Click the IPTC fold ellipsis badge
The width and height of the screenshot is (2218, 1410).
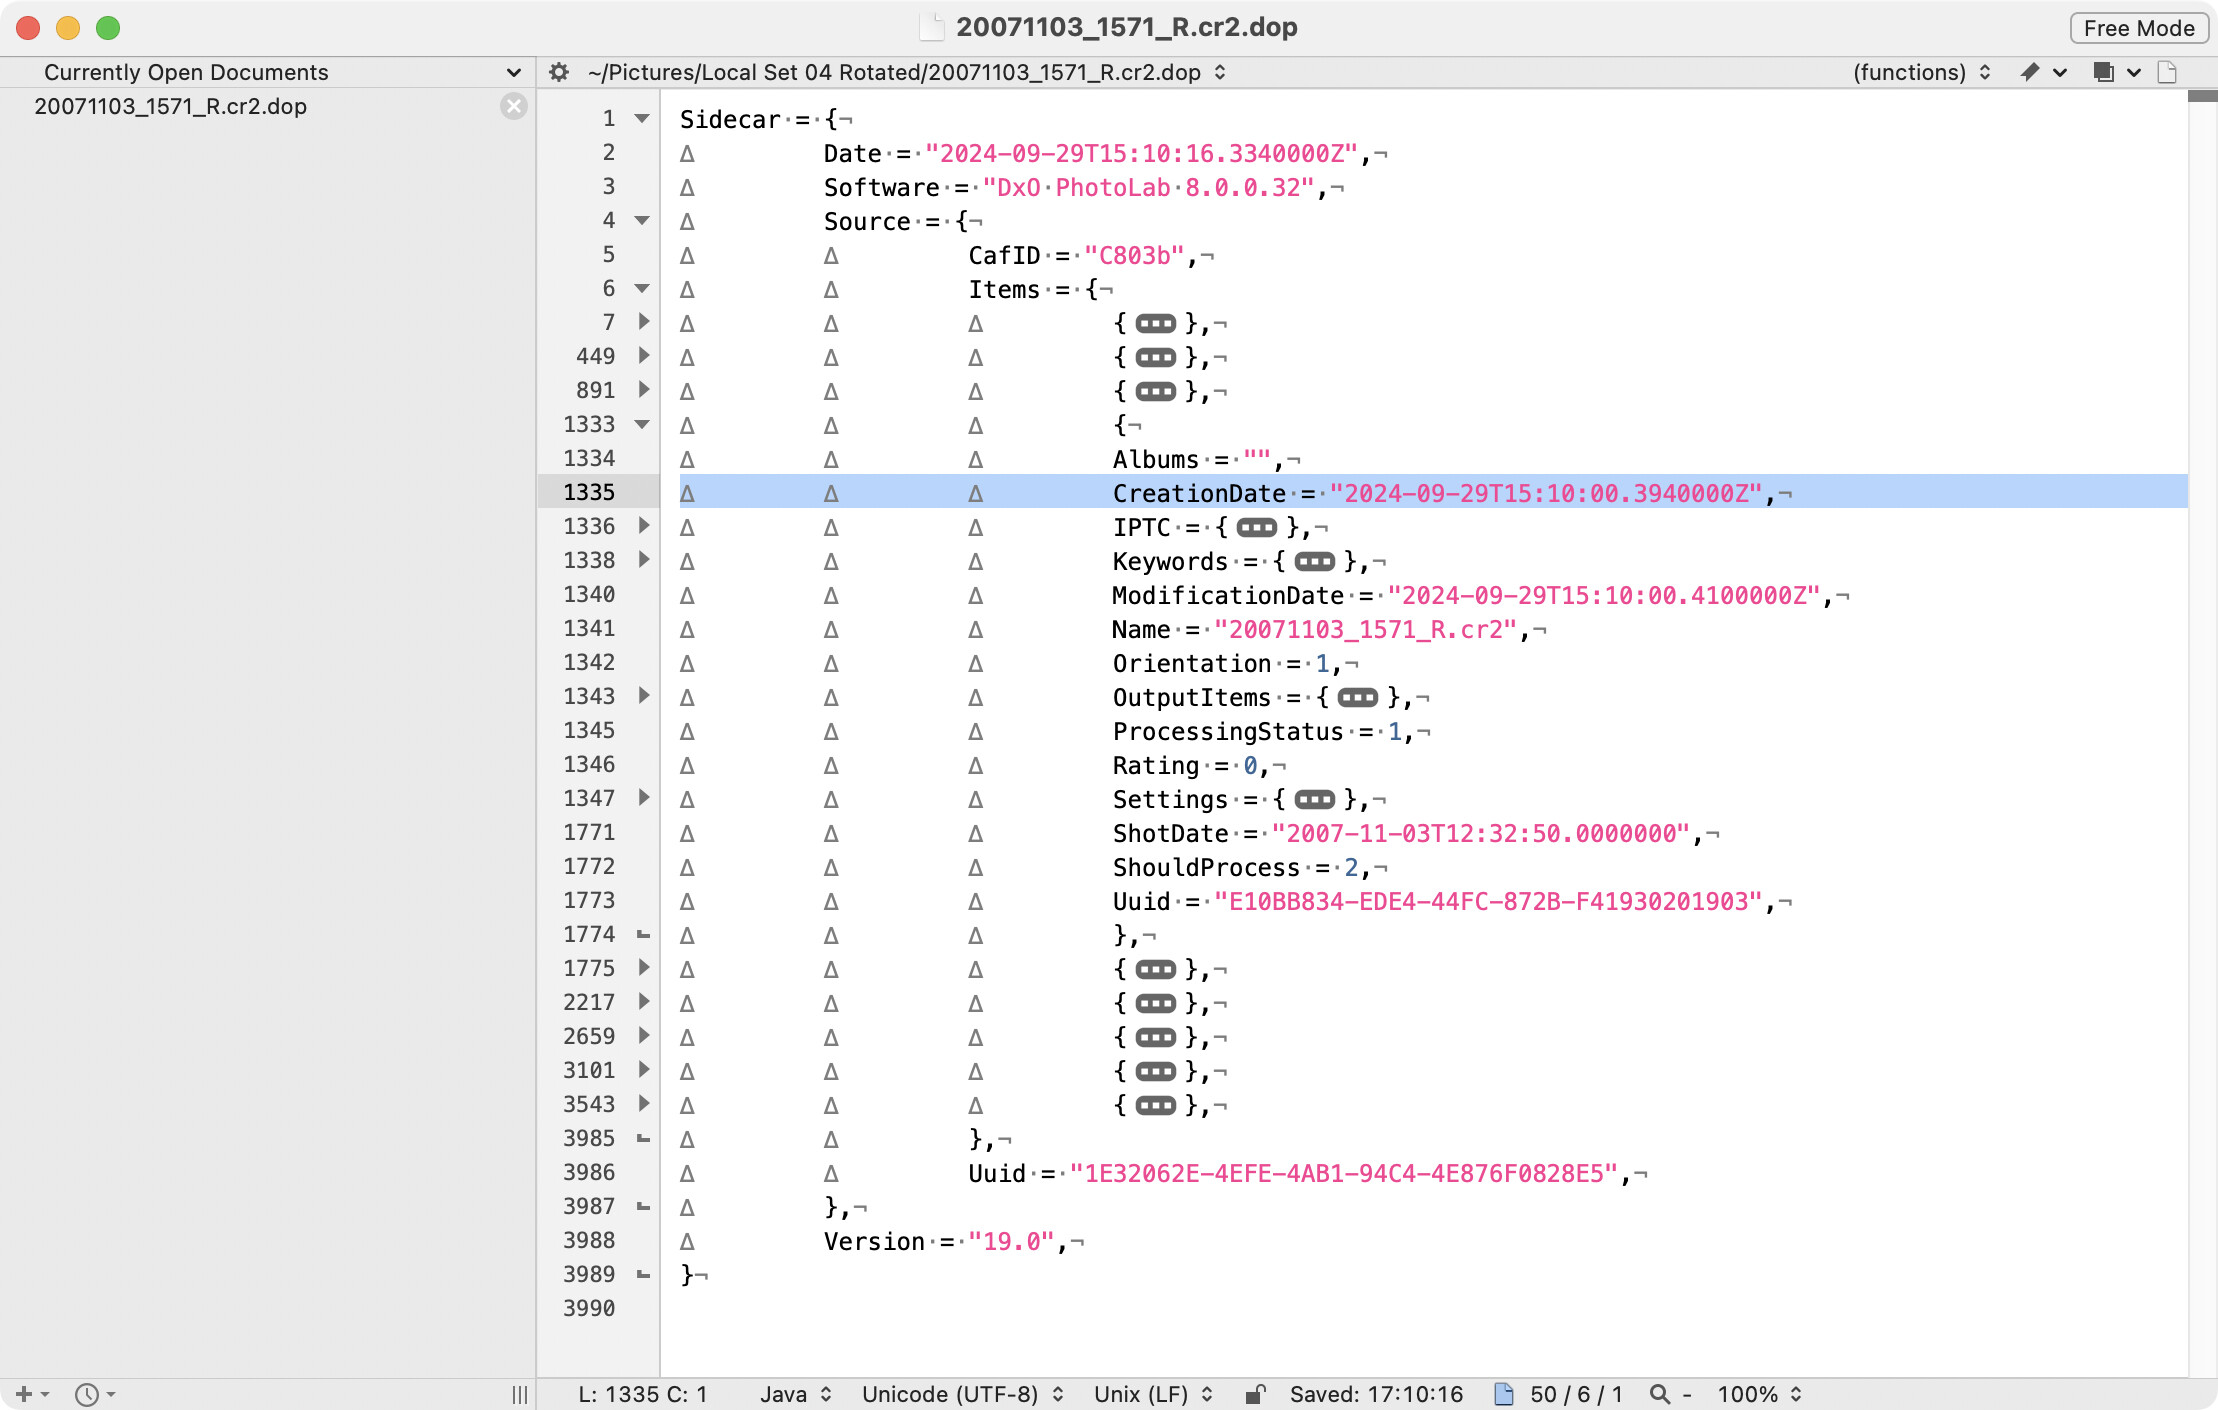[x=1257, y=528]
